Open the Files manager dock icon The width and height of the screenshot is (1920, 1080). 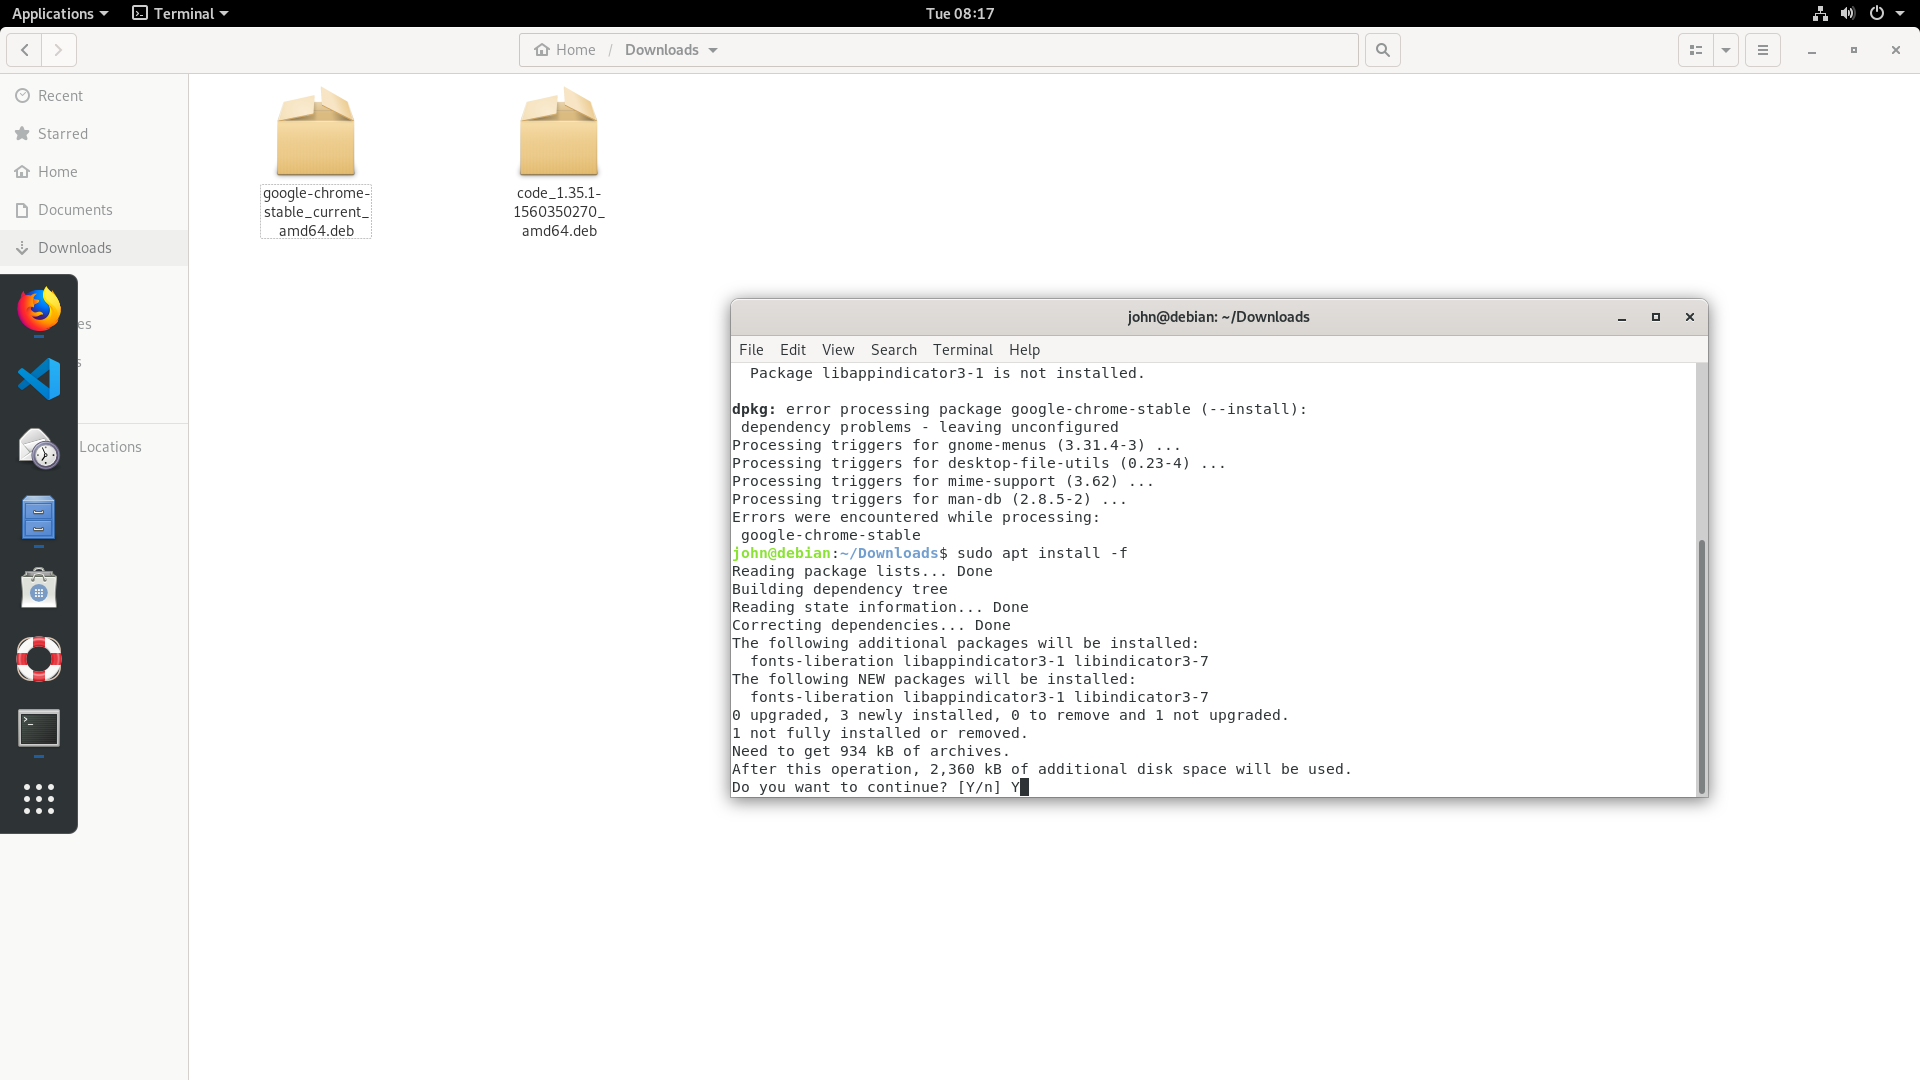[x=39, y=518]
